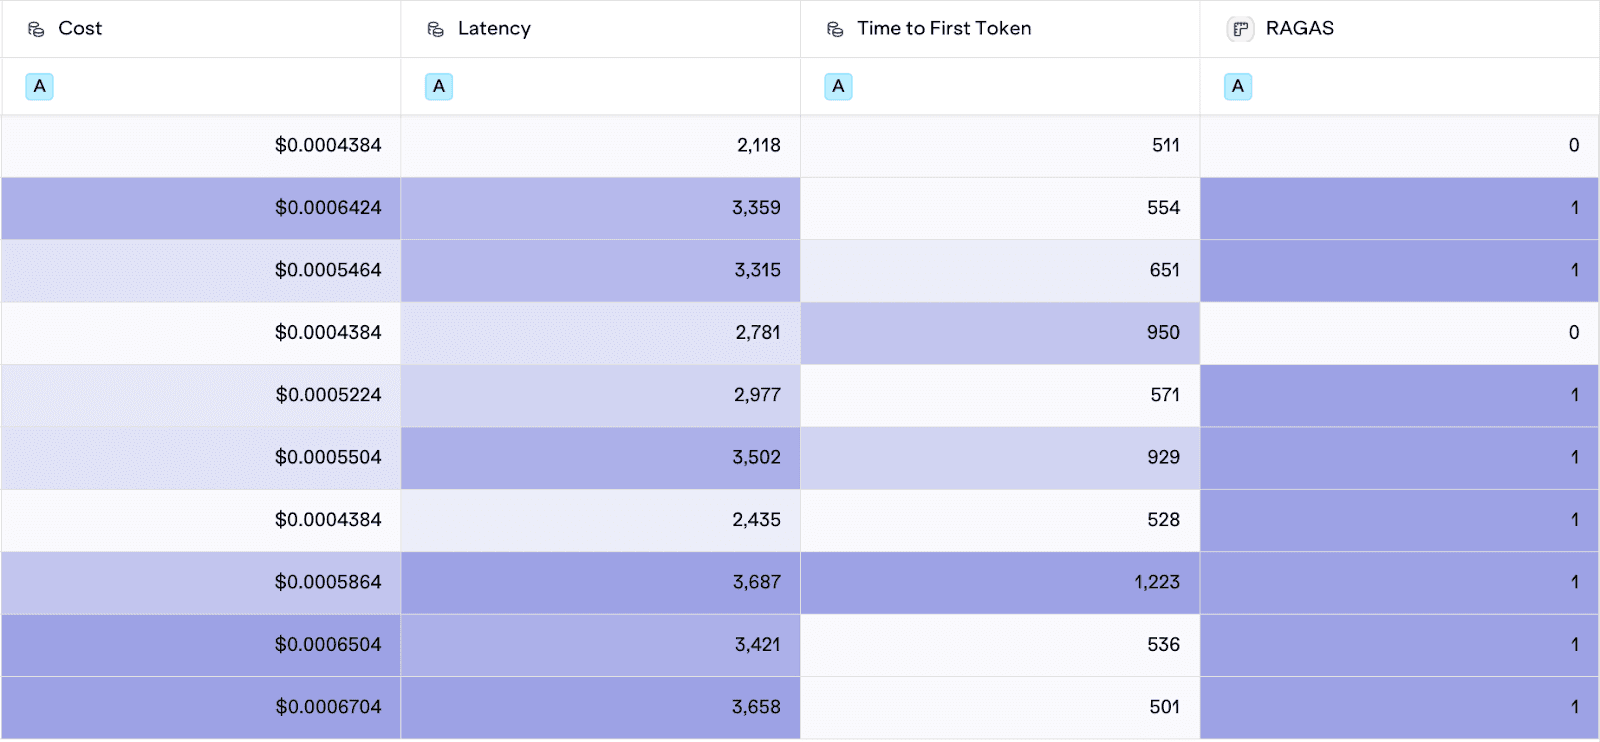Select the A badge under Time to First Token
The width and height of the screenshot is (1600, 742).
pyautogui.click(x=838, y=87)
